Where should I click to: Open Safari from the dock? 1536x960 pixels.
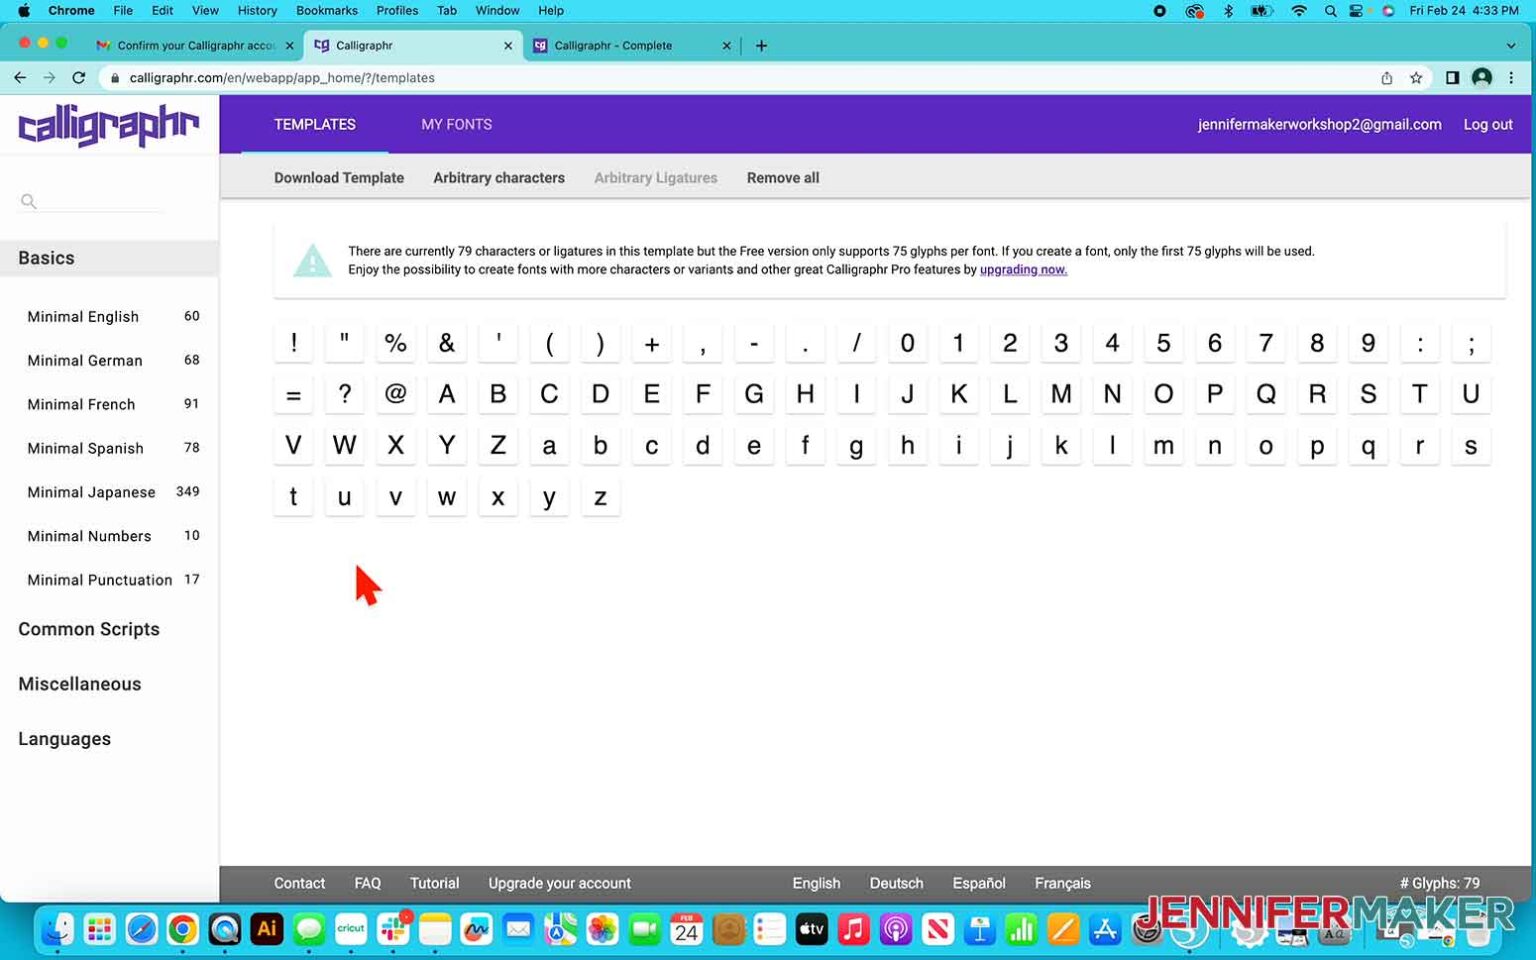pyautogui.click(x=141, y=930)
